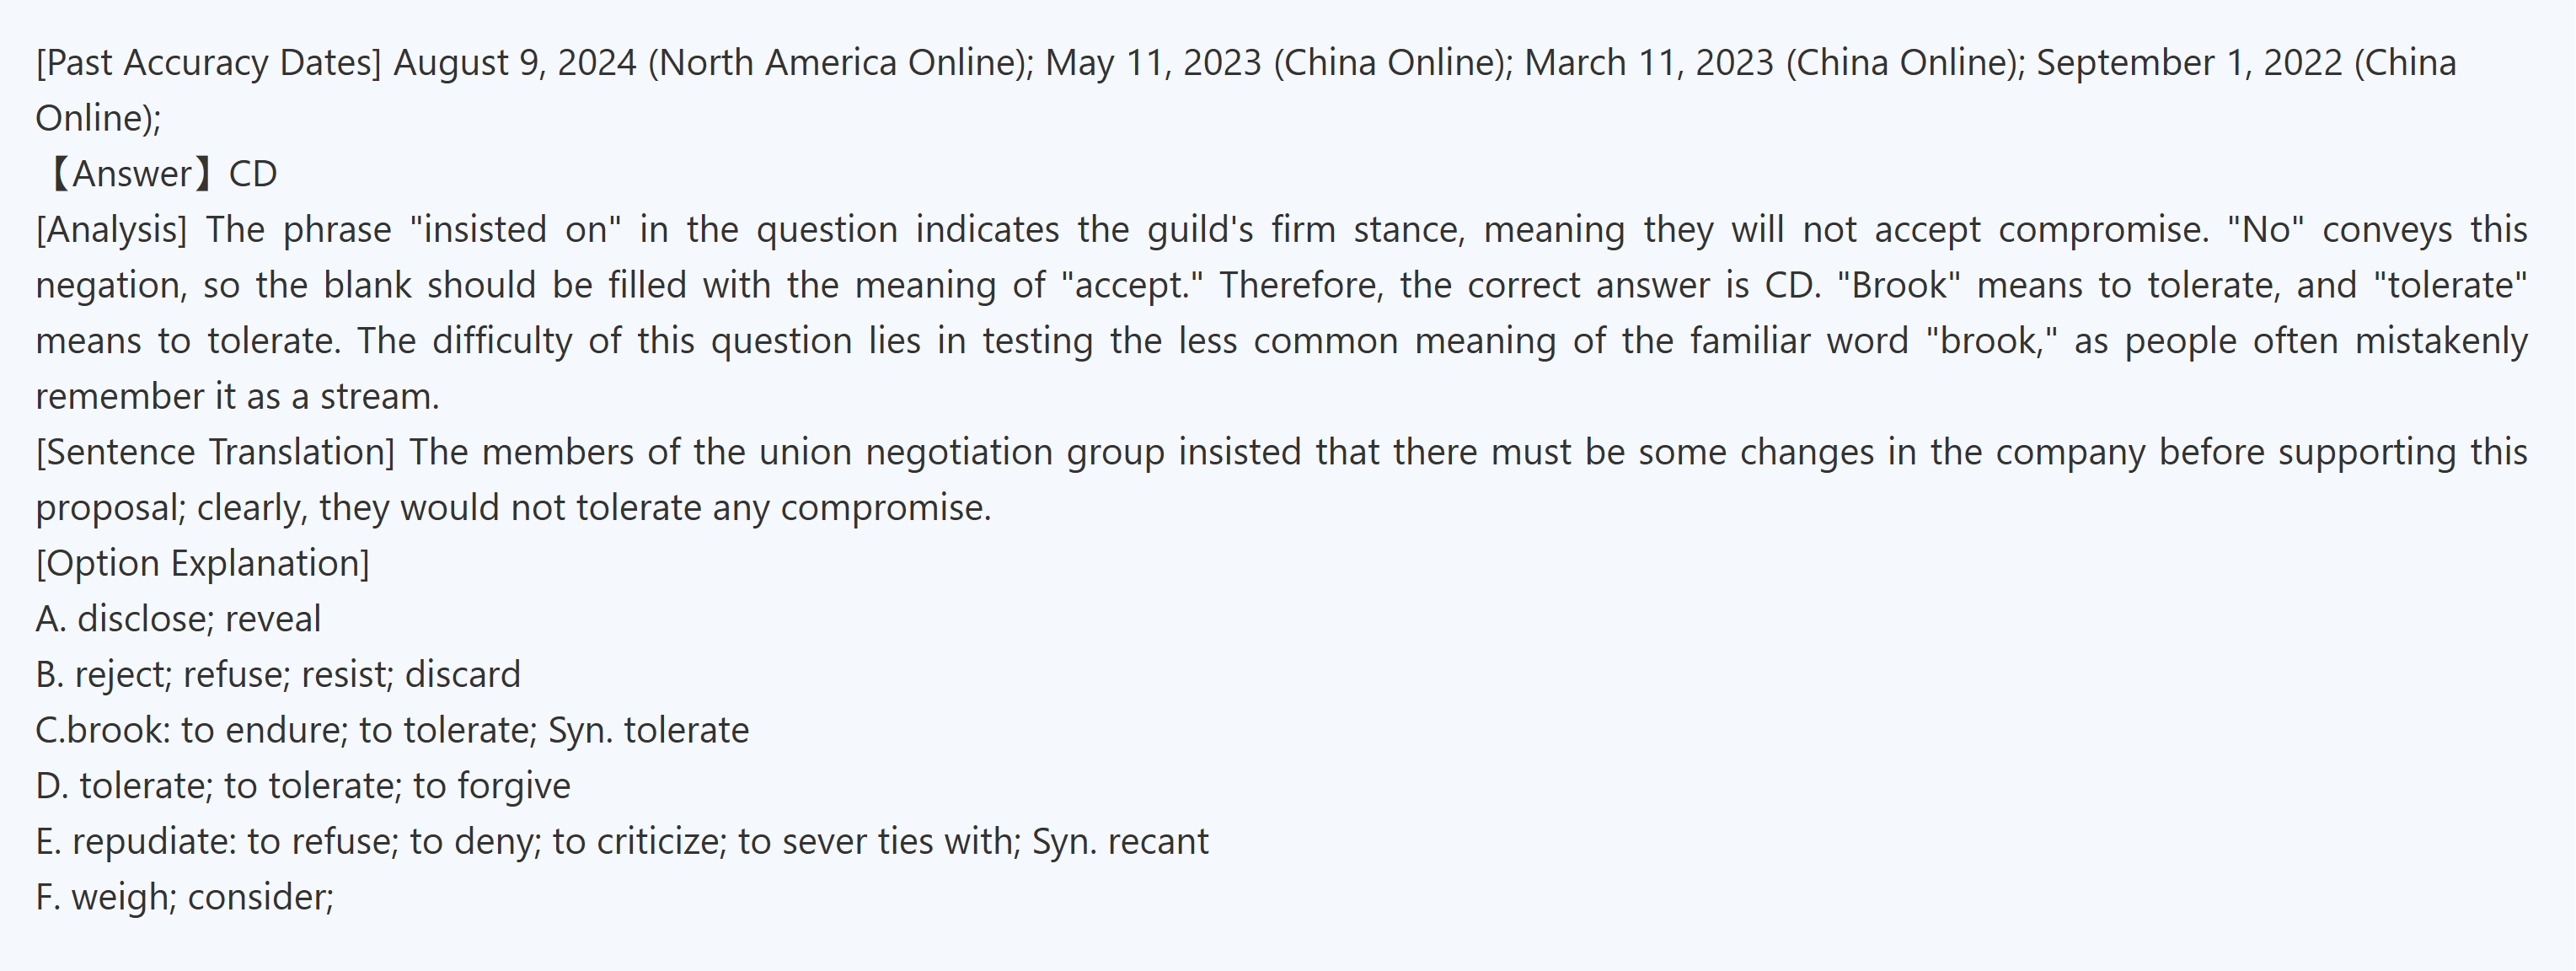Click the [Option Explanation] heading
The image size is (2576, 971).
202,564
